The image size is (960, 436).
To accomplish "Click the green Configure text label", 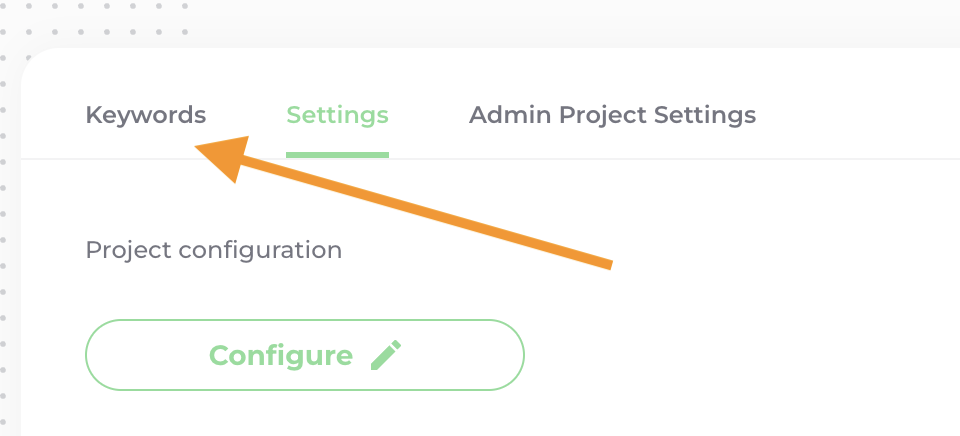I will [281, 355].
